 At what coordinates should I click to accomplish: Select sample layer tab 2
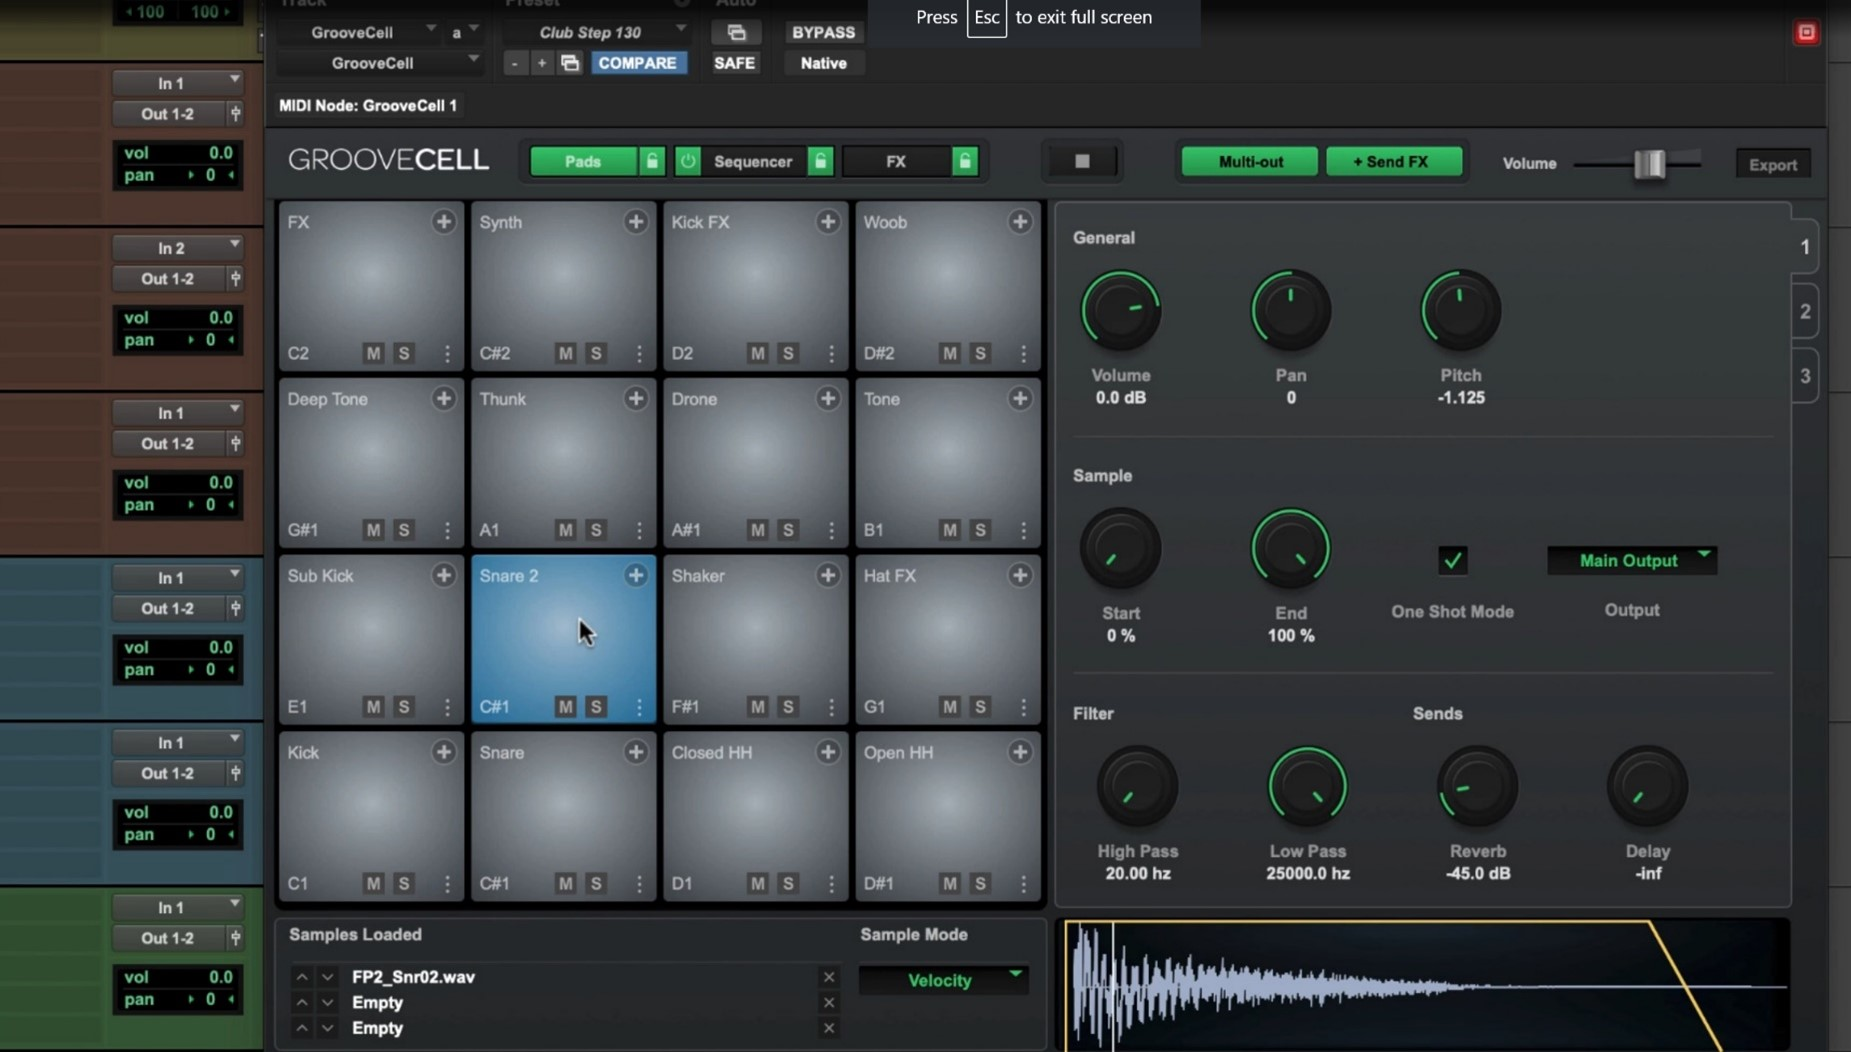[1804, 312]
